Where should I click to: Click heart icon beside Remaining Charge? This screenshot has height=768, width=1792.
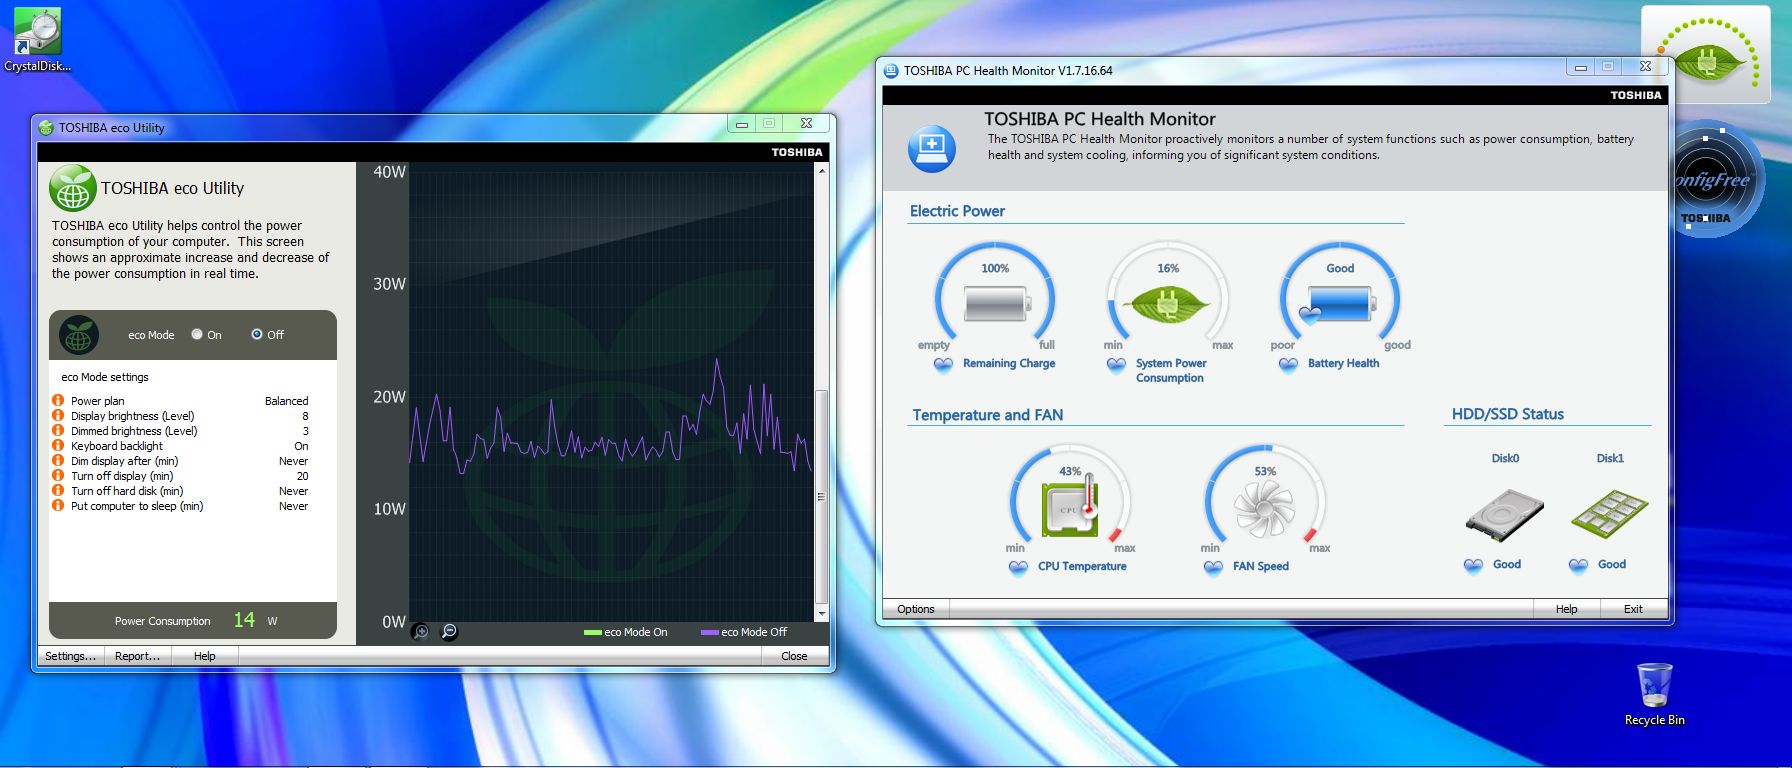coord(943,364)
